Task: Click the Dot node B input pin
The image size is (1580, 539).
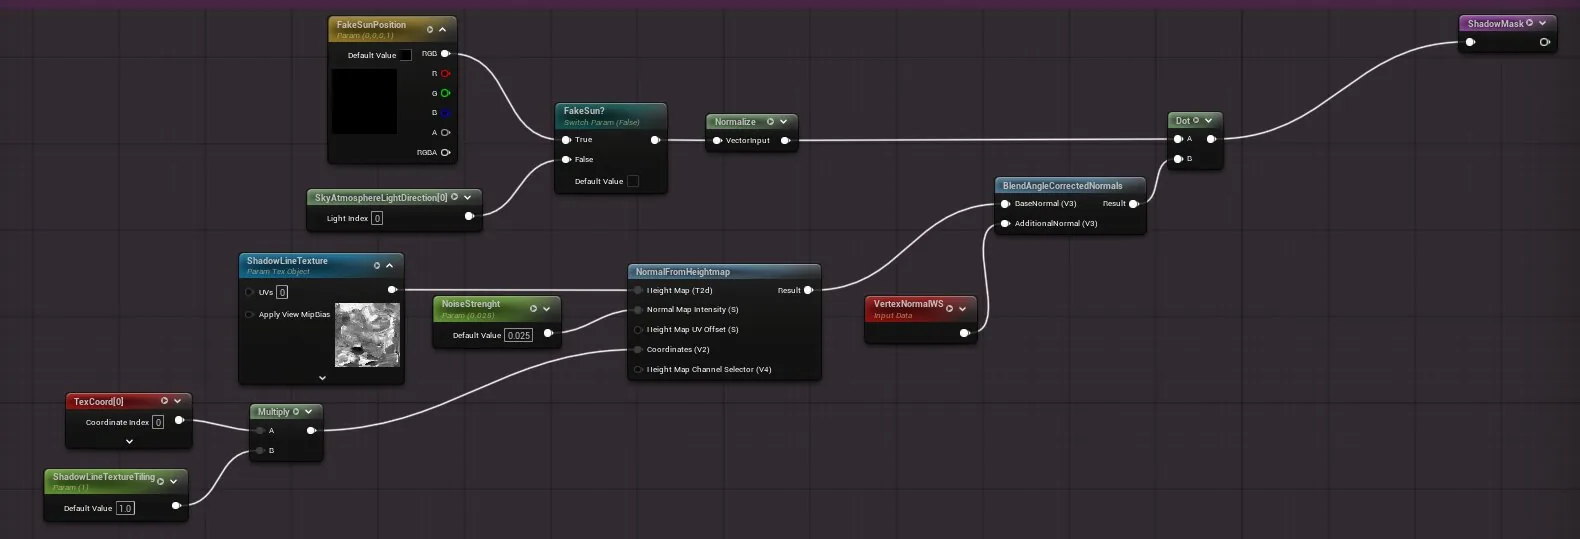Action: click(x=1178, y=158)
